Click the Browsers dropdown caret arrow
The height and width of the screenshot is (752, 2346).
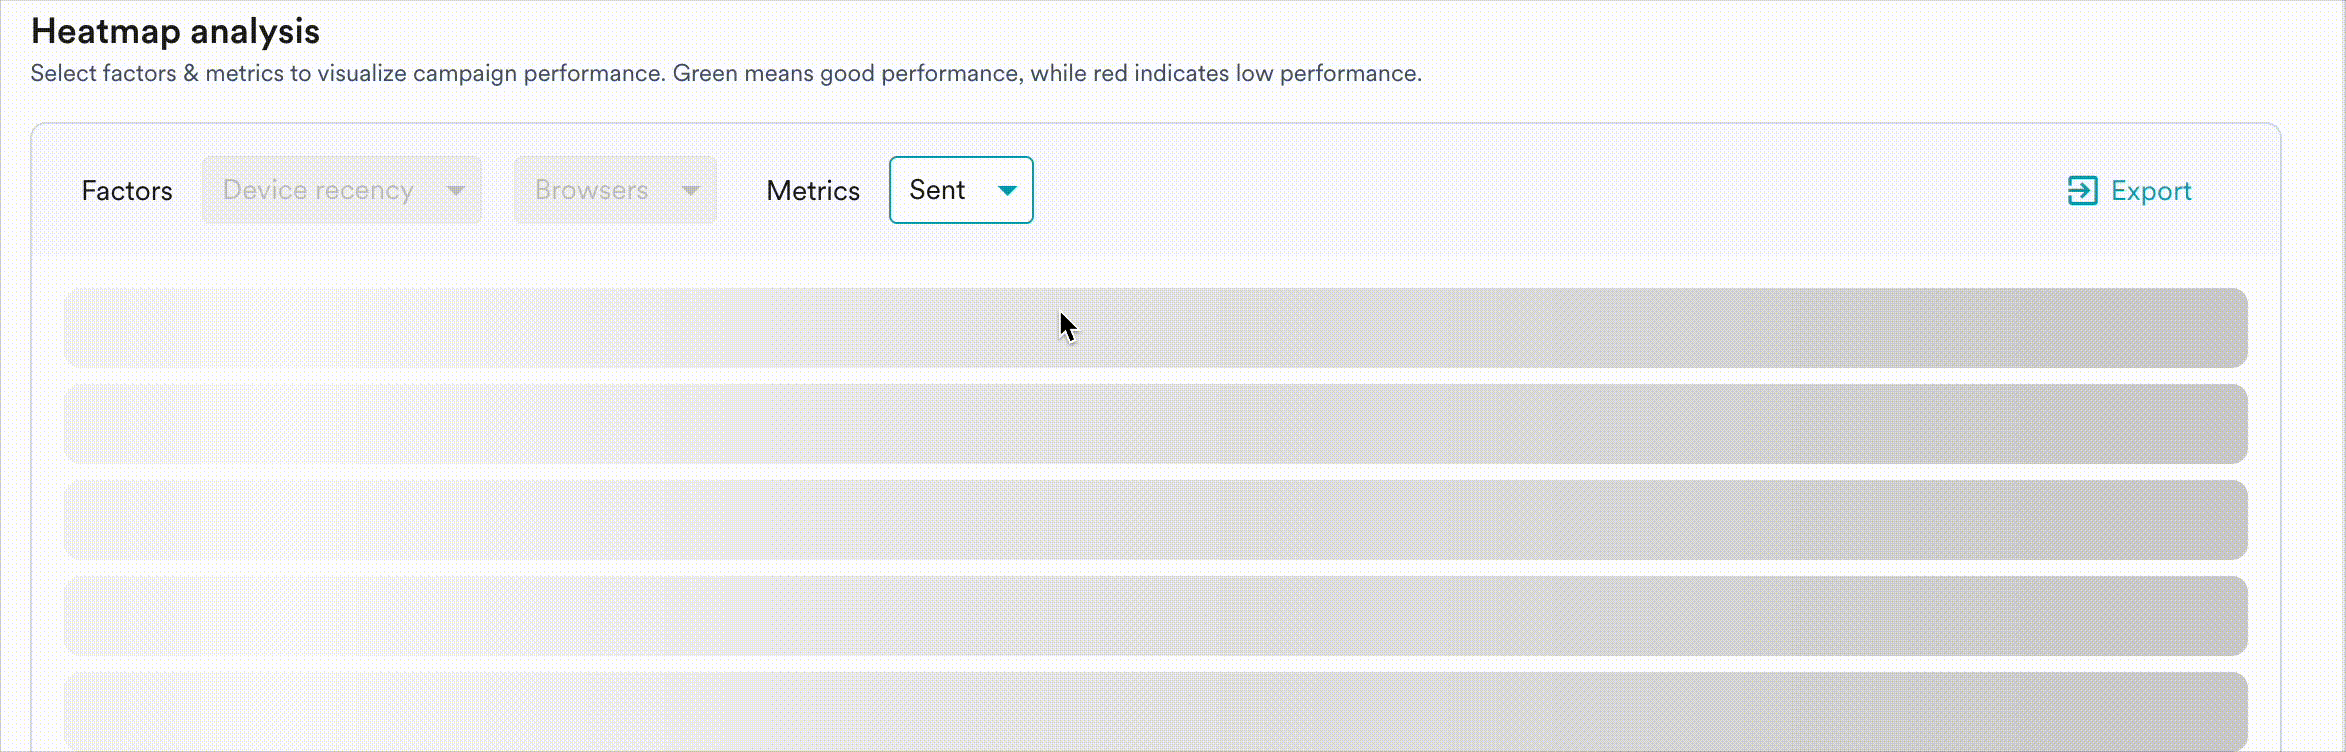point(690,190)
